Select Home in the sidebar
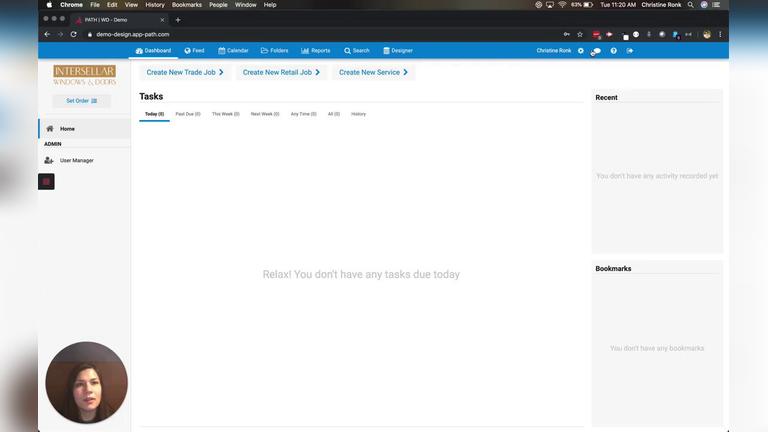Image resolution: width=768 pixels, height=432 pixels. [x=84, y=129]
